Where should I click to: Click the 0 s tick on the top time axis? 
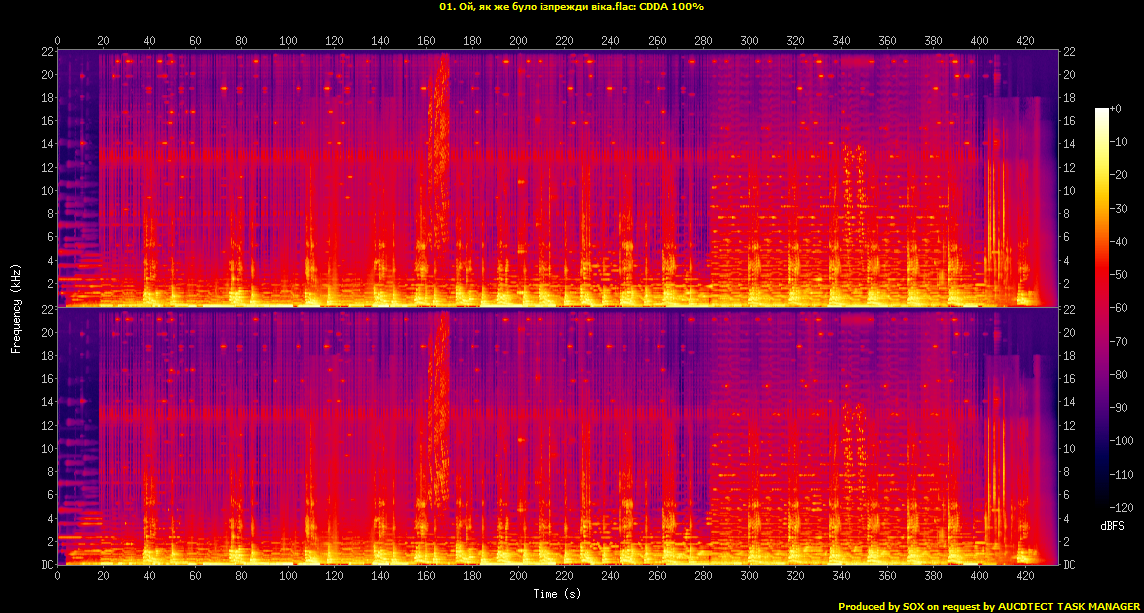(57, 40)
